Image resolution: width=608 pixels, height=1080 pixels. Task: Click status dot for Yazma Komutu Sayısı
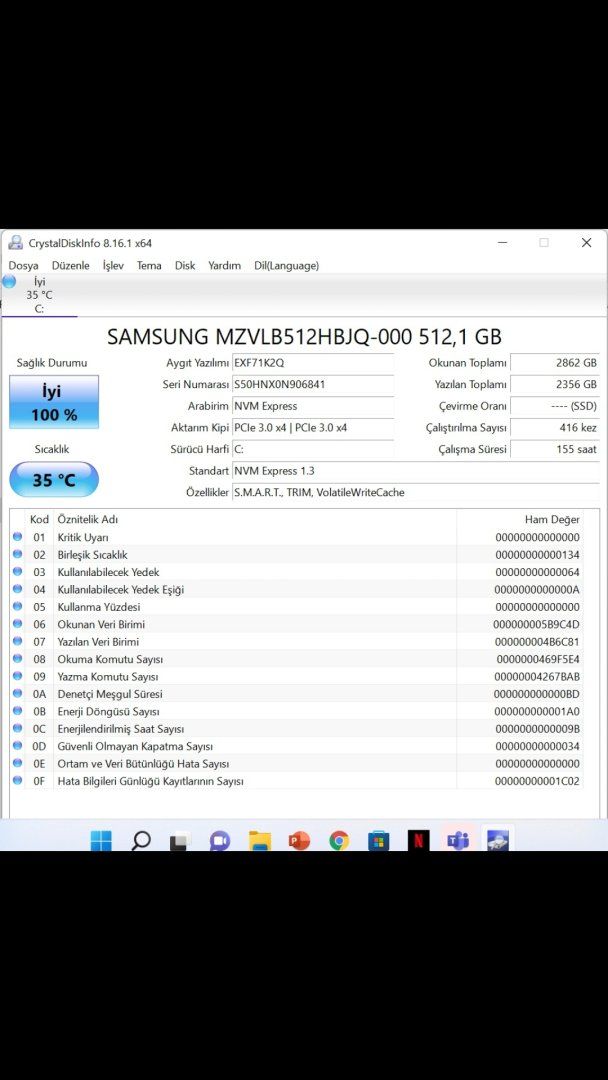[17, 676]
